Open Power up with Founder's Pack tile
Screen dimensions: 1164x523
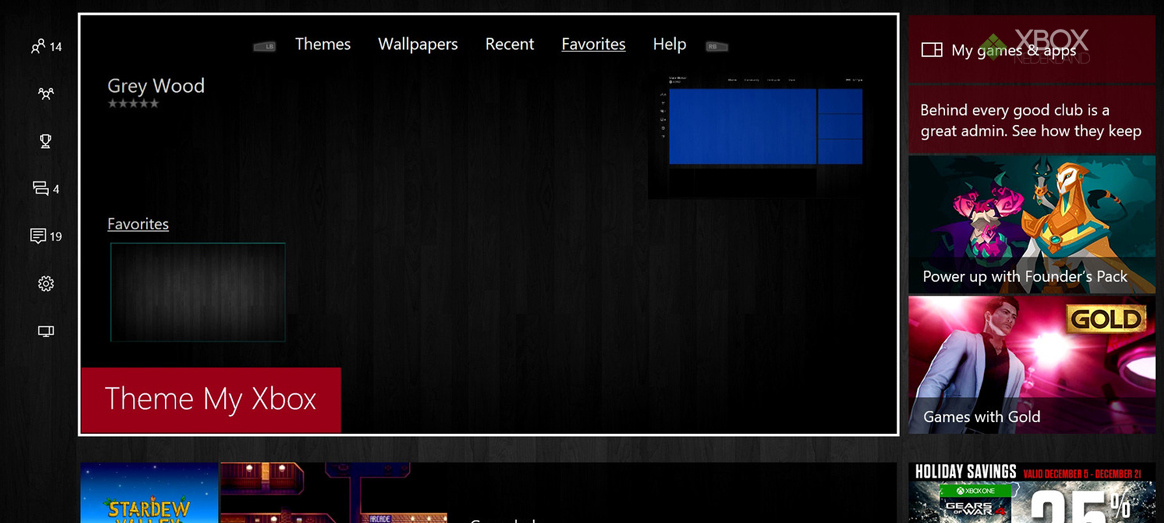pyautogui.click(x=1032, y=225)
